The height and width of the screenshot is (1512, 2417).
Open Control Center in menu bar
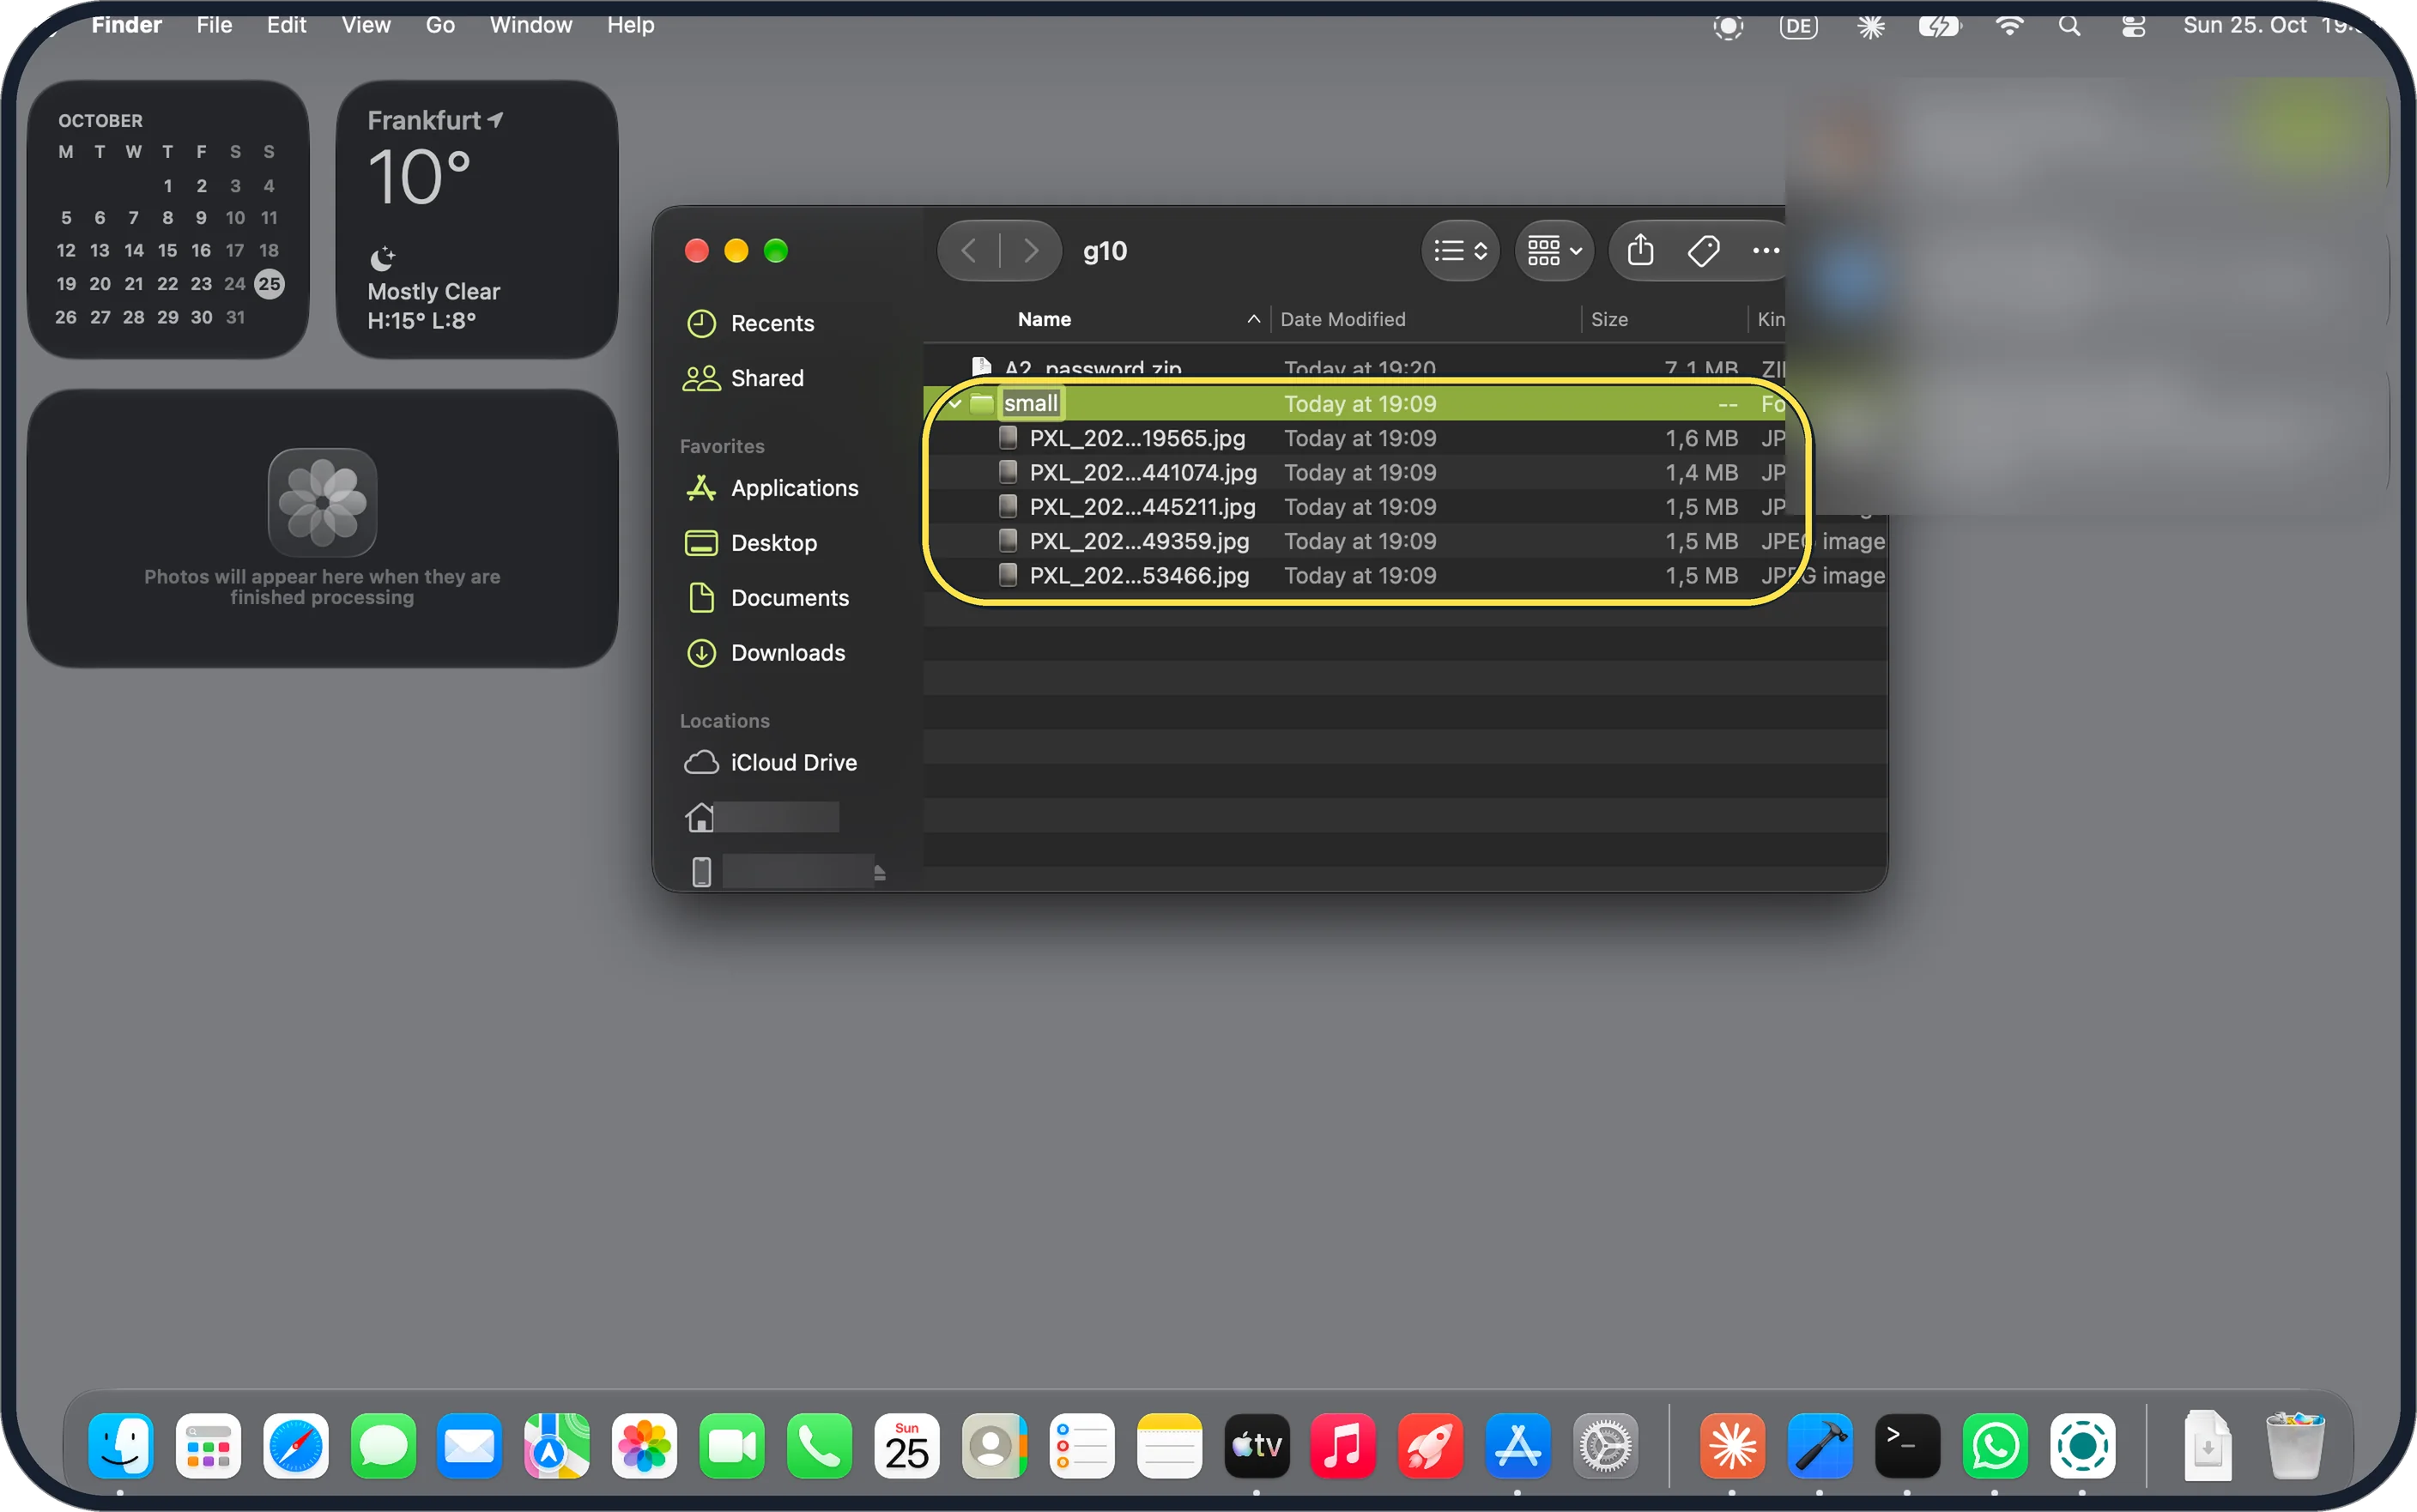(2133, 26)
